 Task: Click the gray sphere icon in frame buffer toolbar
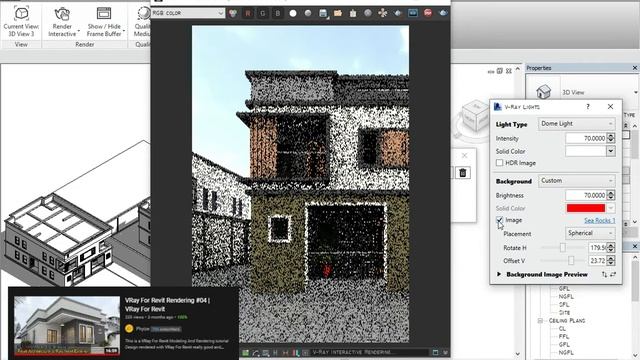(368, 13)
